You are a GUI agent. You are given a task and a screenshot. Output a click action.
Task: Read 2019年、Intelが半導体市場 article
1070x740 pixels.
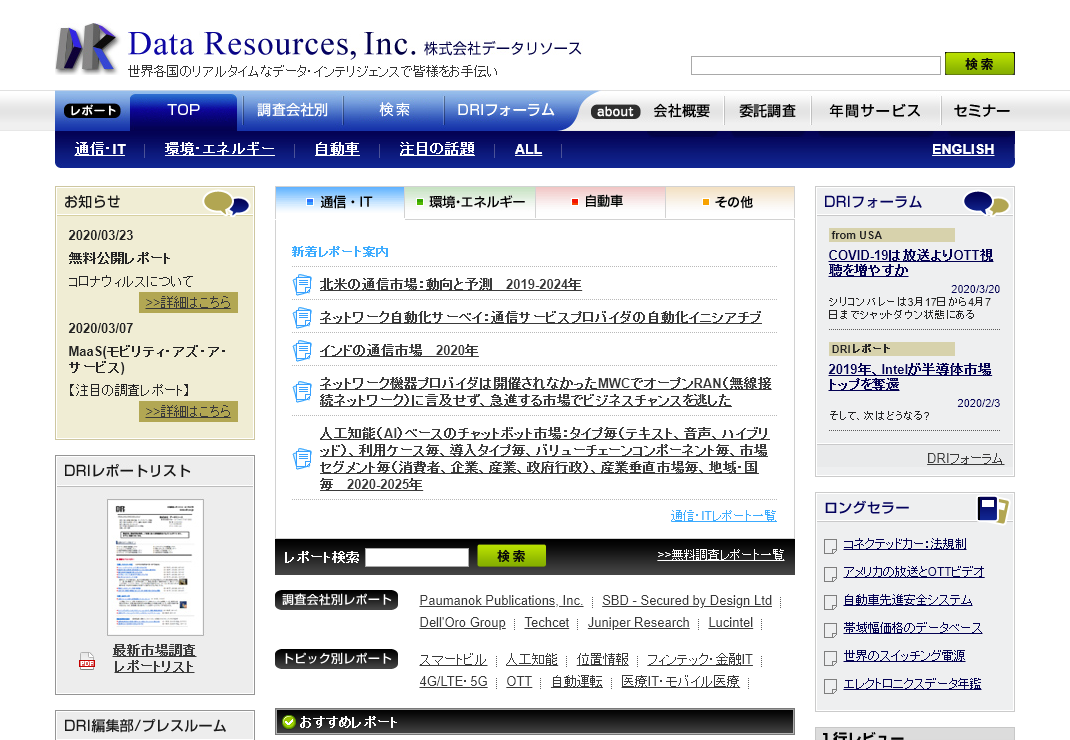[910, 377]
